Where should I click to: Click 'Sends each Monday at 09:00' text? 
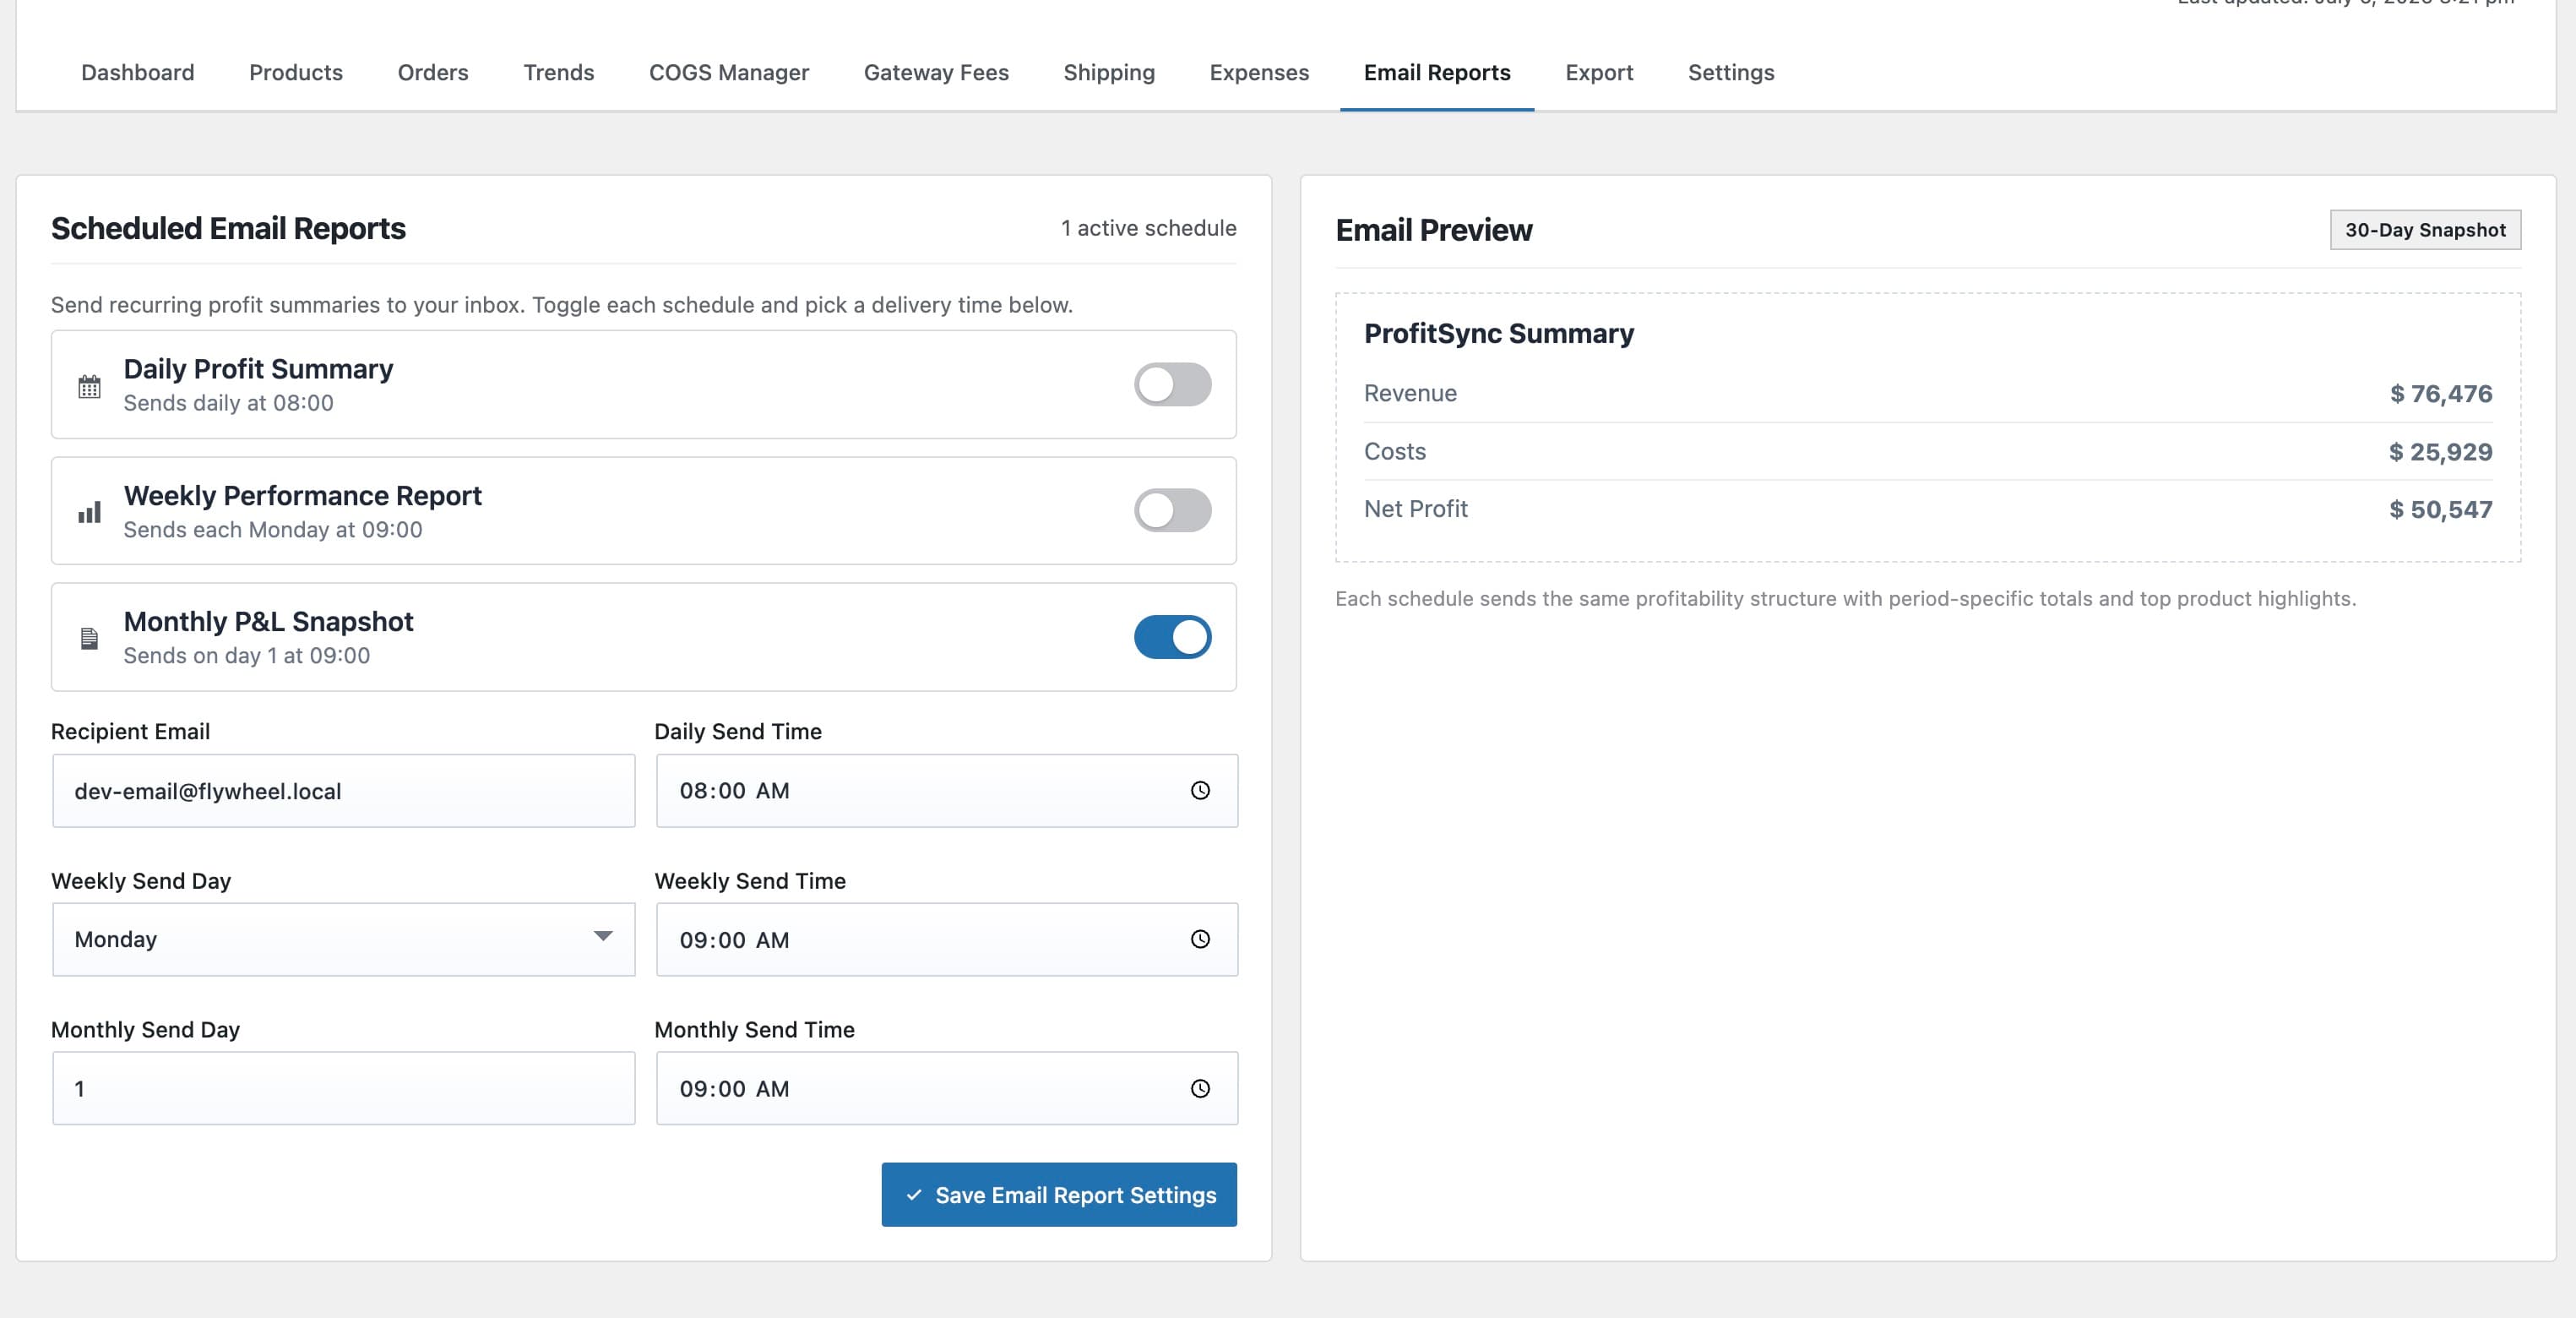[272, 529]
